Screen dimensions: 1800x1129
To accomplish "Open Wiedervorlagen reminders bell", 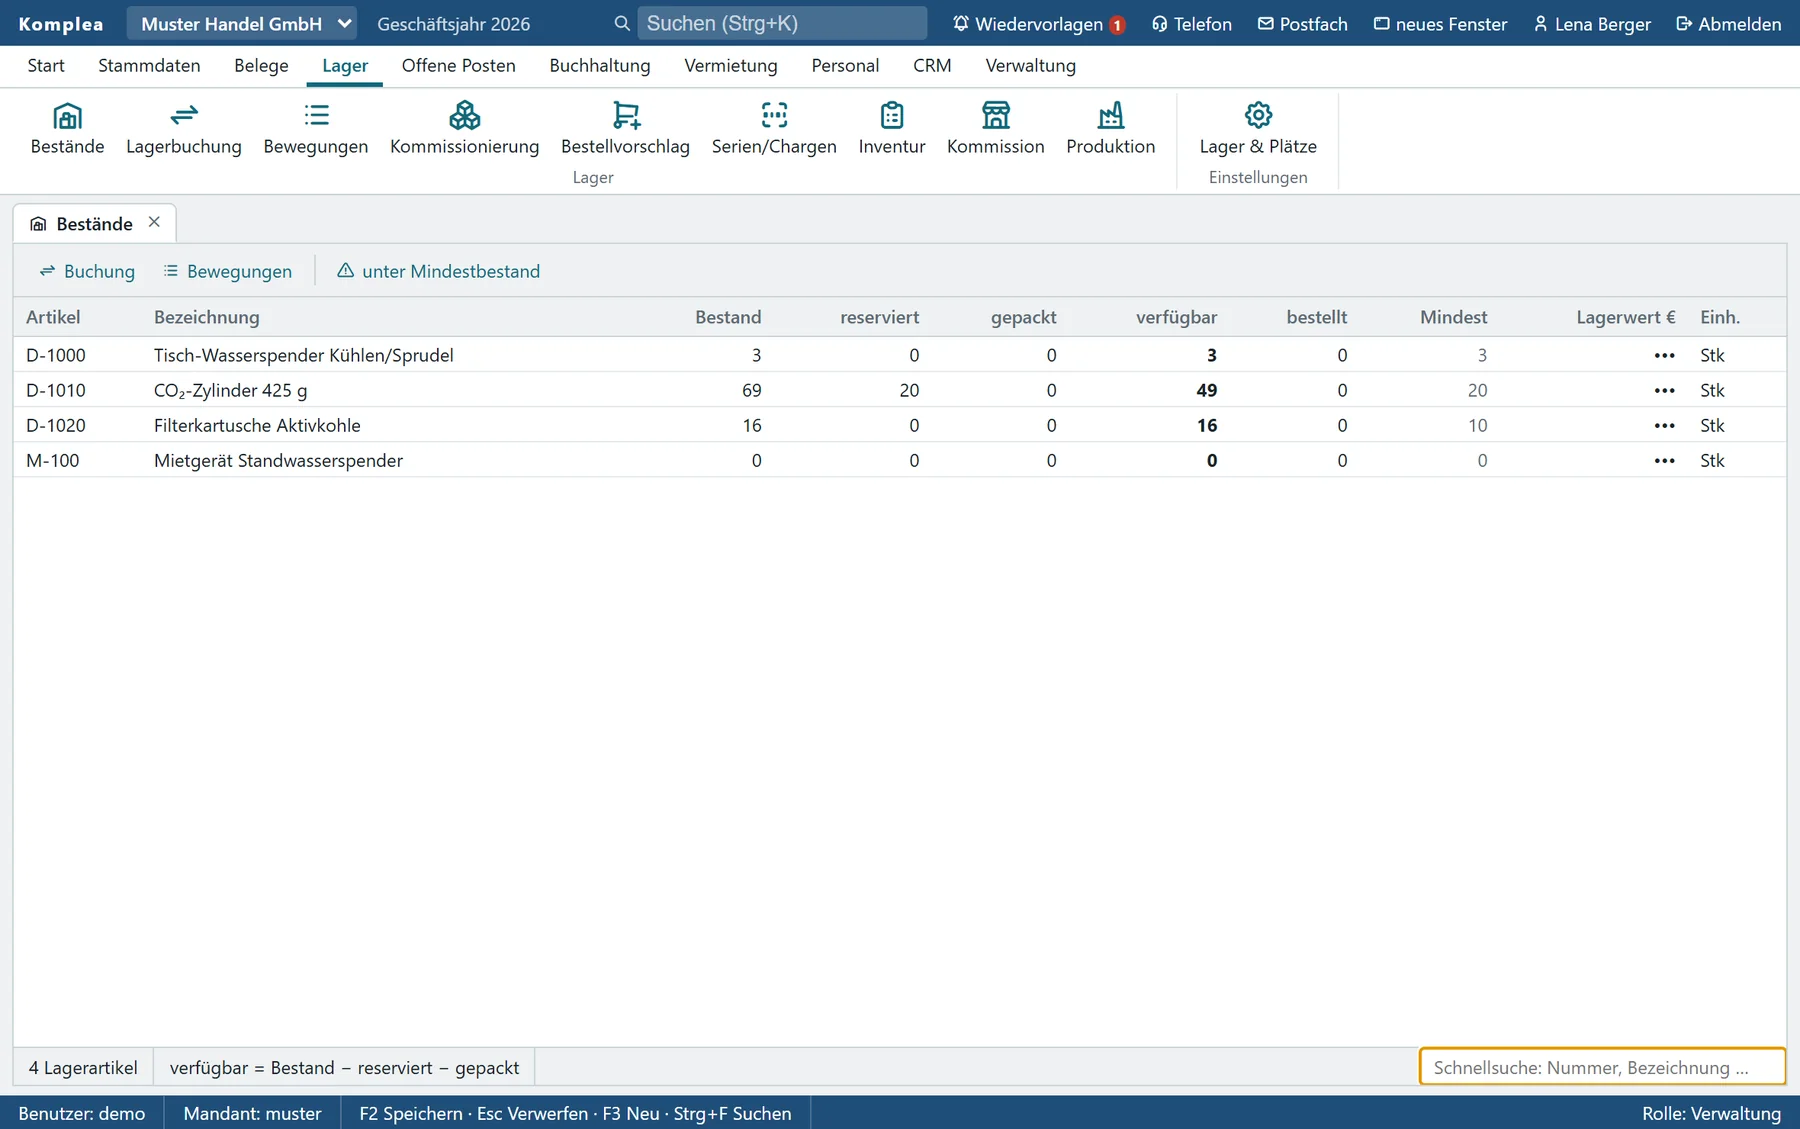I will 1038,24.
